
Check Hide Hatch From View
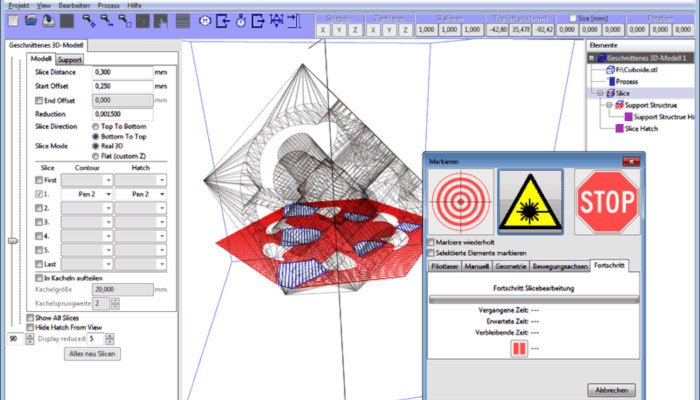30,328
